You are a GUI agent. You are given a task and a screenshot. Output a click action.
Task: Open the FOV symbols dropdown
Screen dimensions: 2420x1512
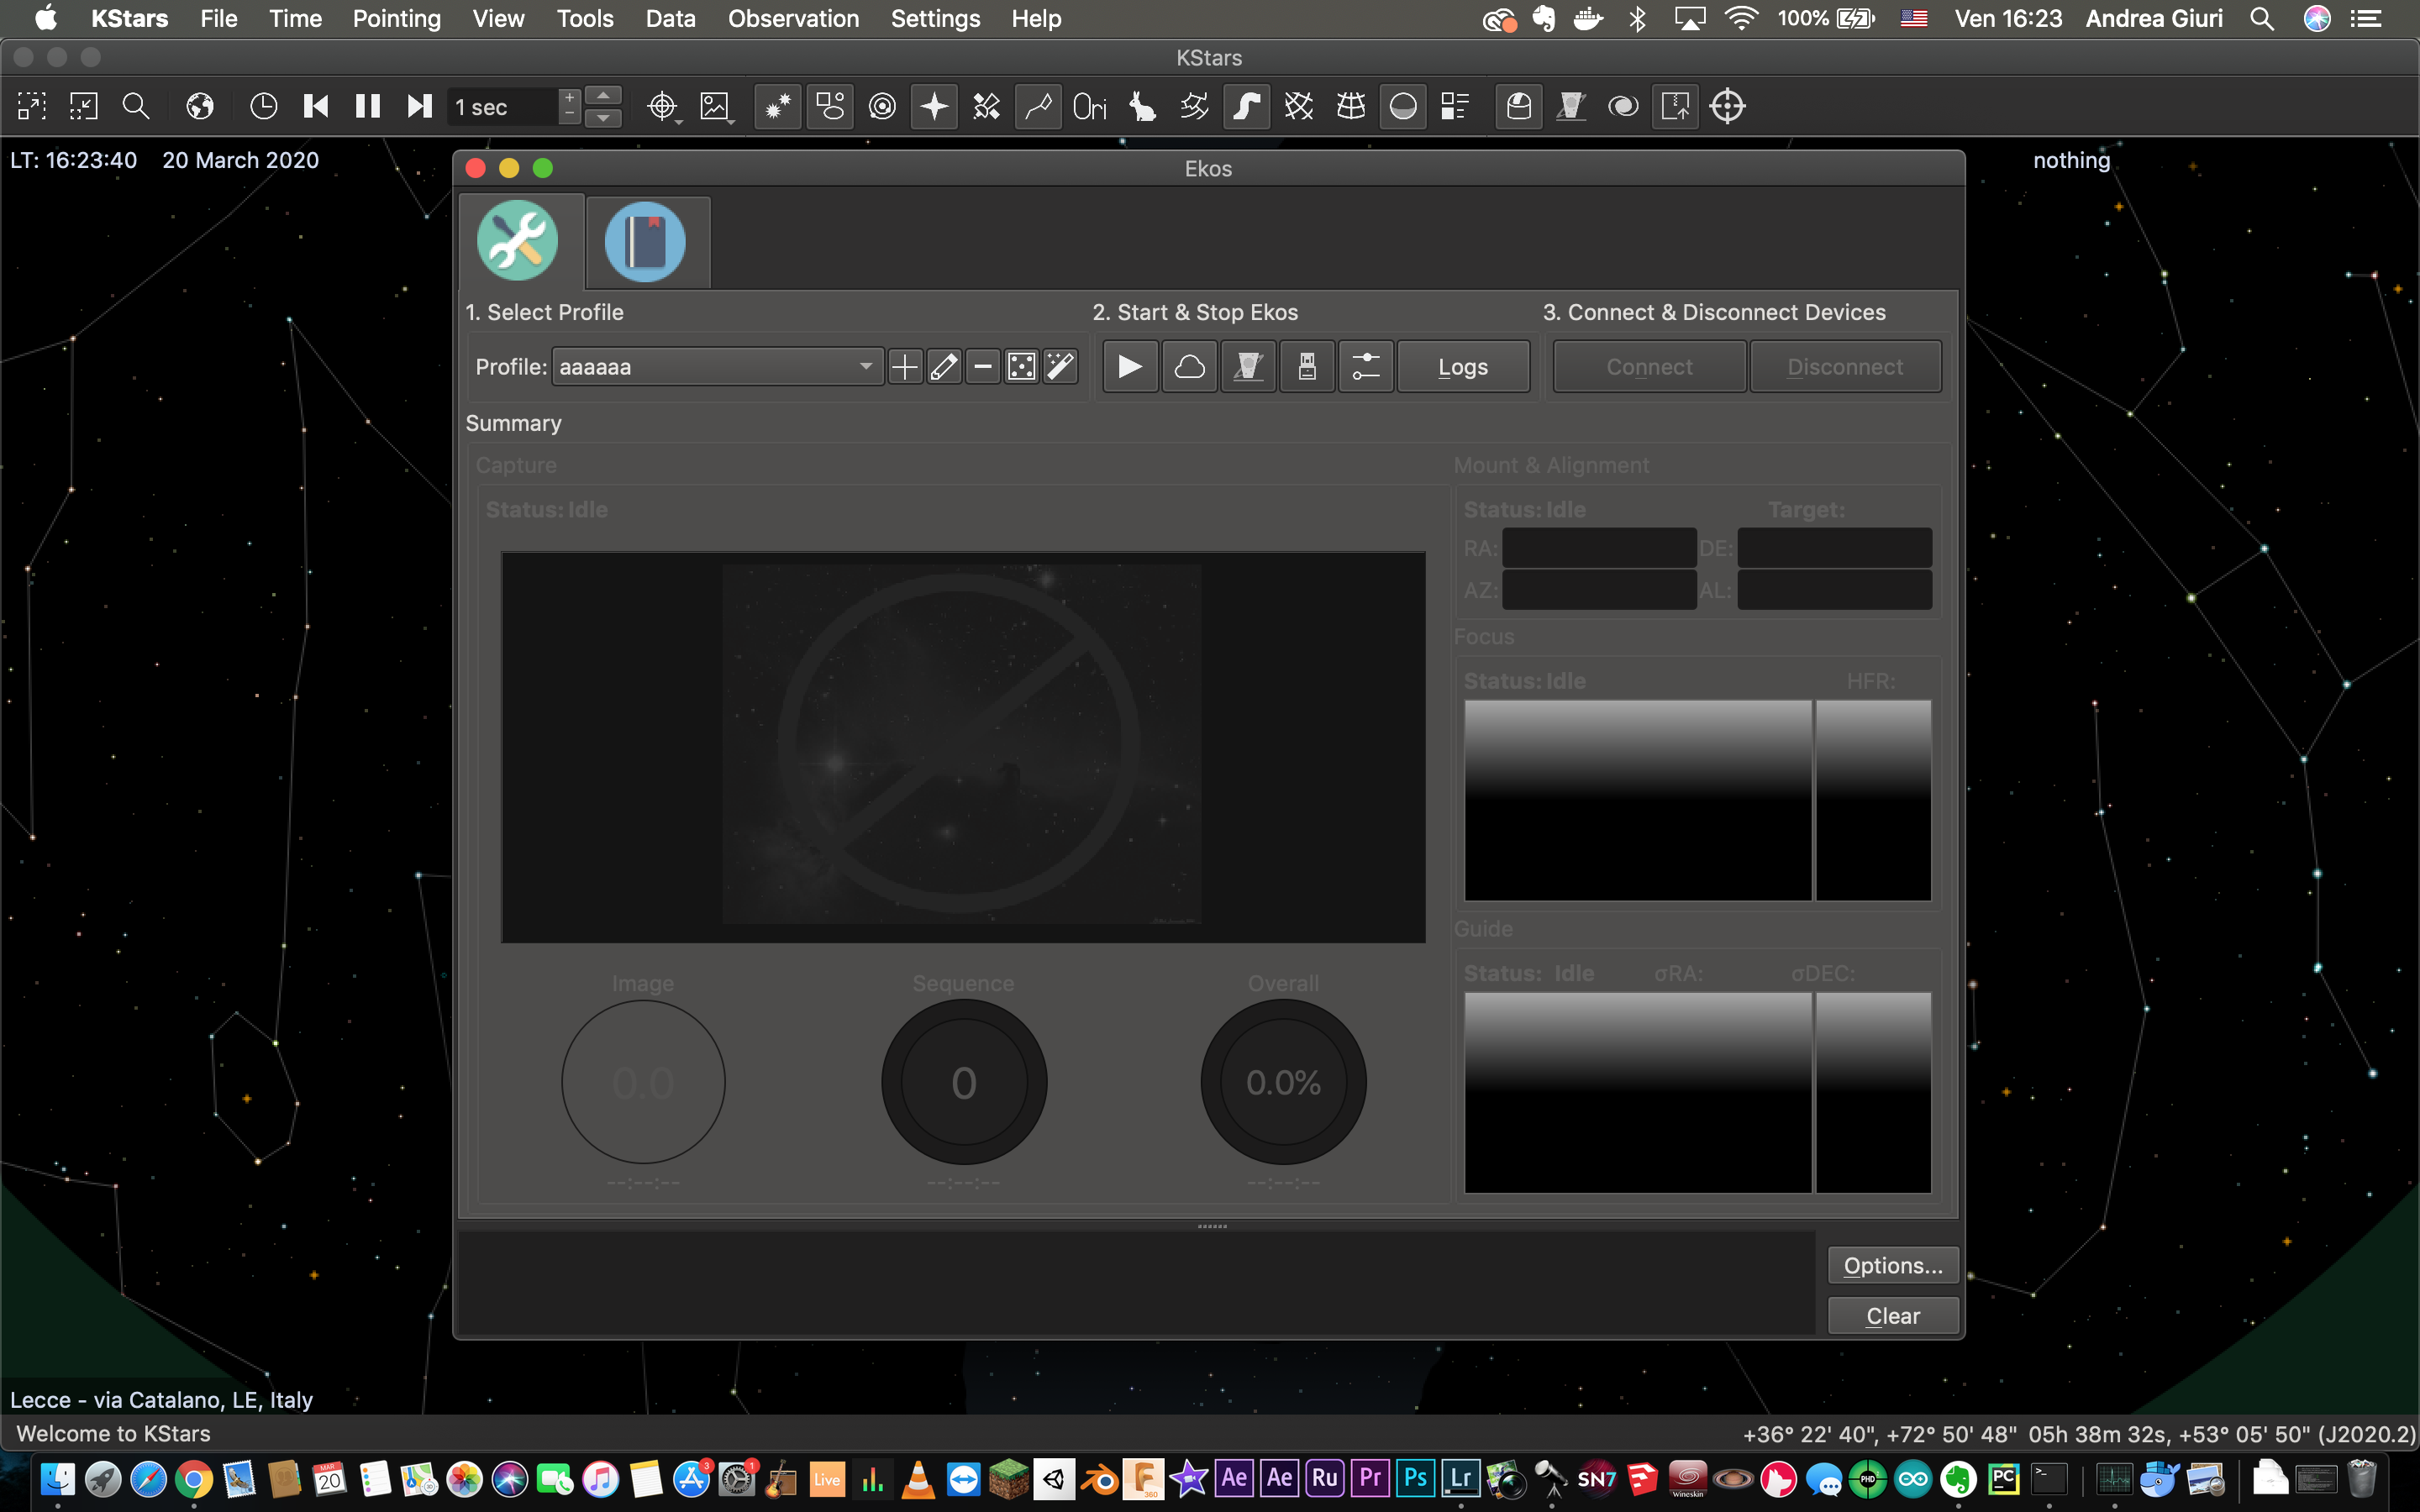tap(663, 106)
